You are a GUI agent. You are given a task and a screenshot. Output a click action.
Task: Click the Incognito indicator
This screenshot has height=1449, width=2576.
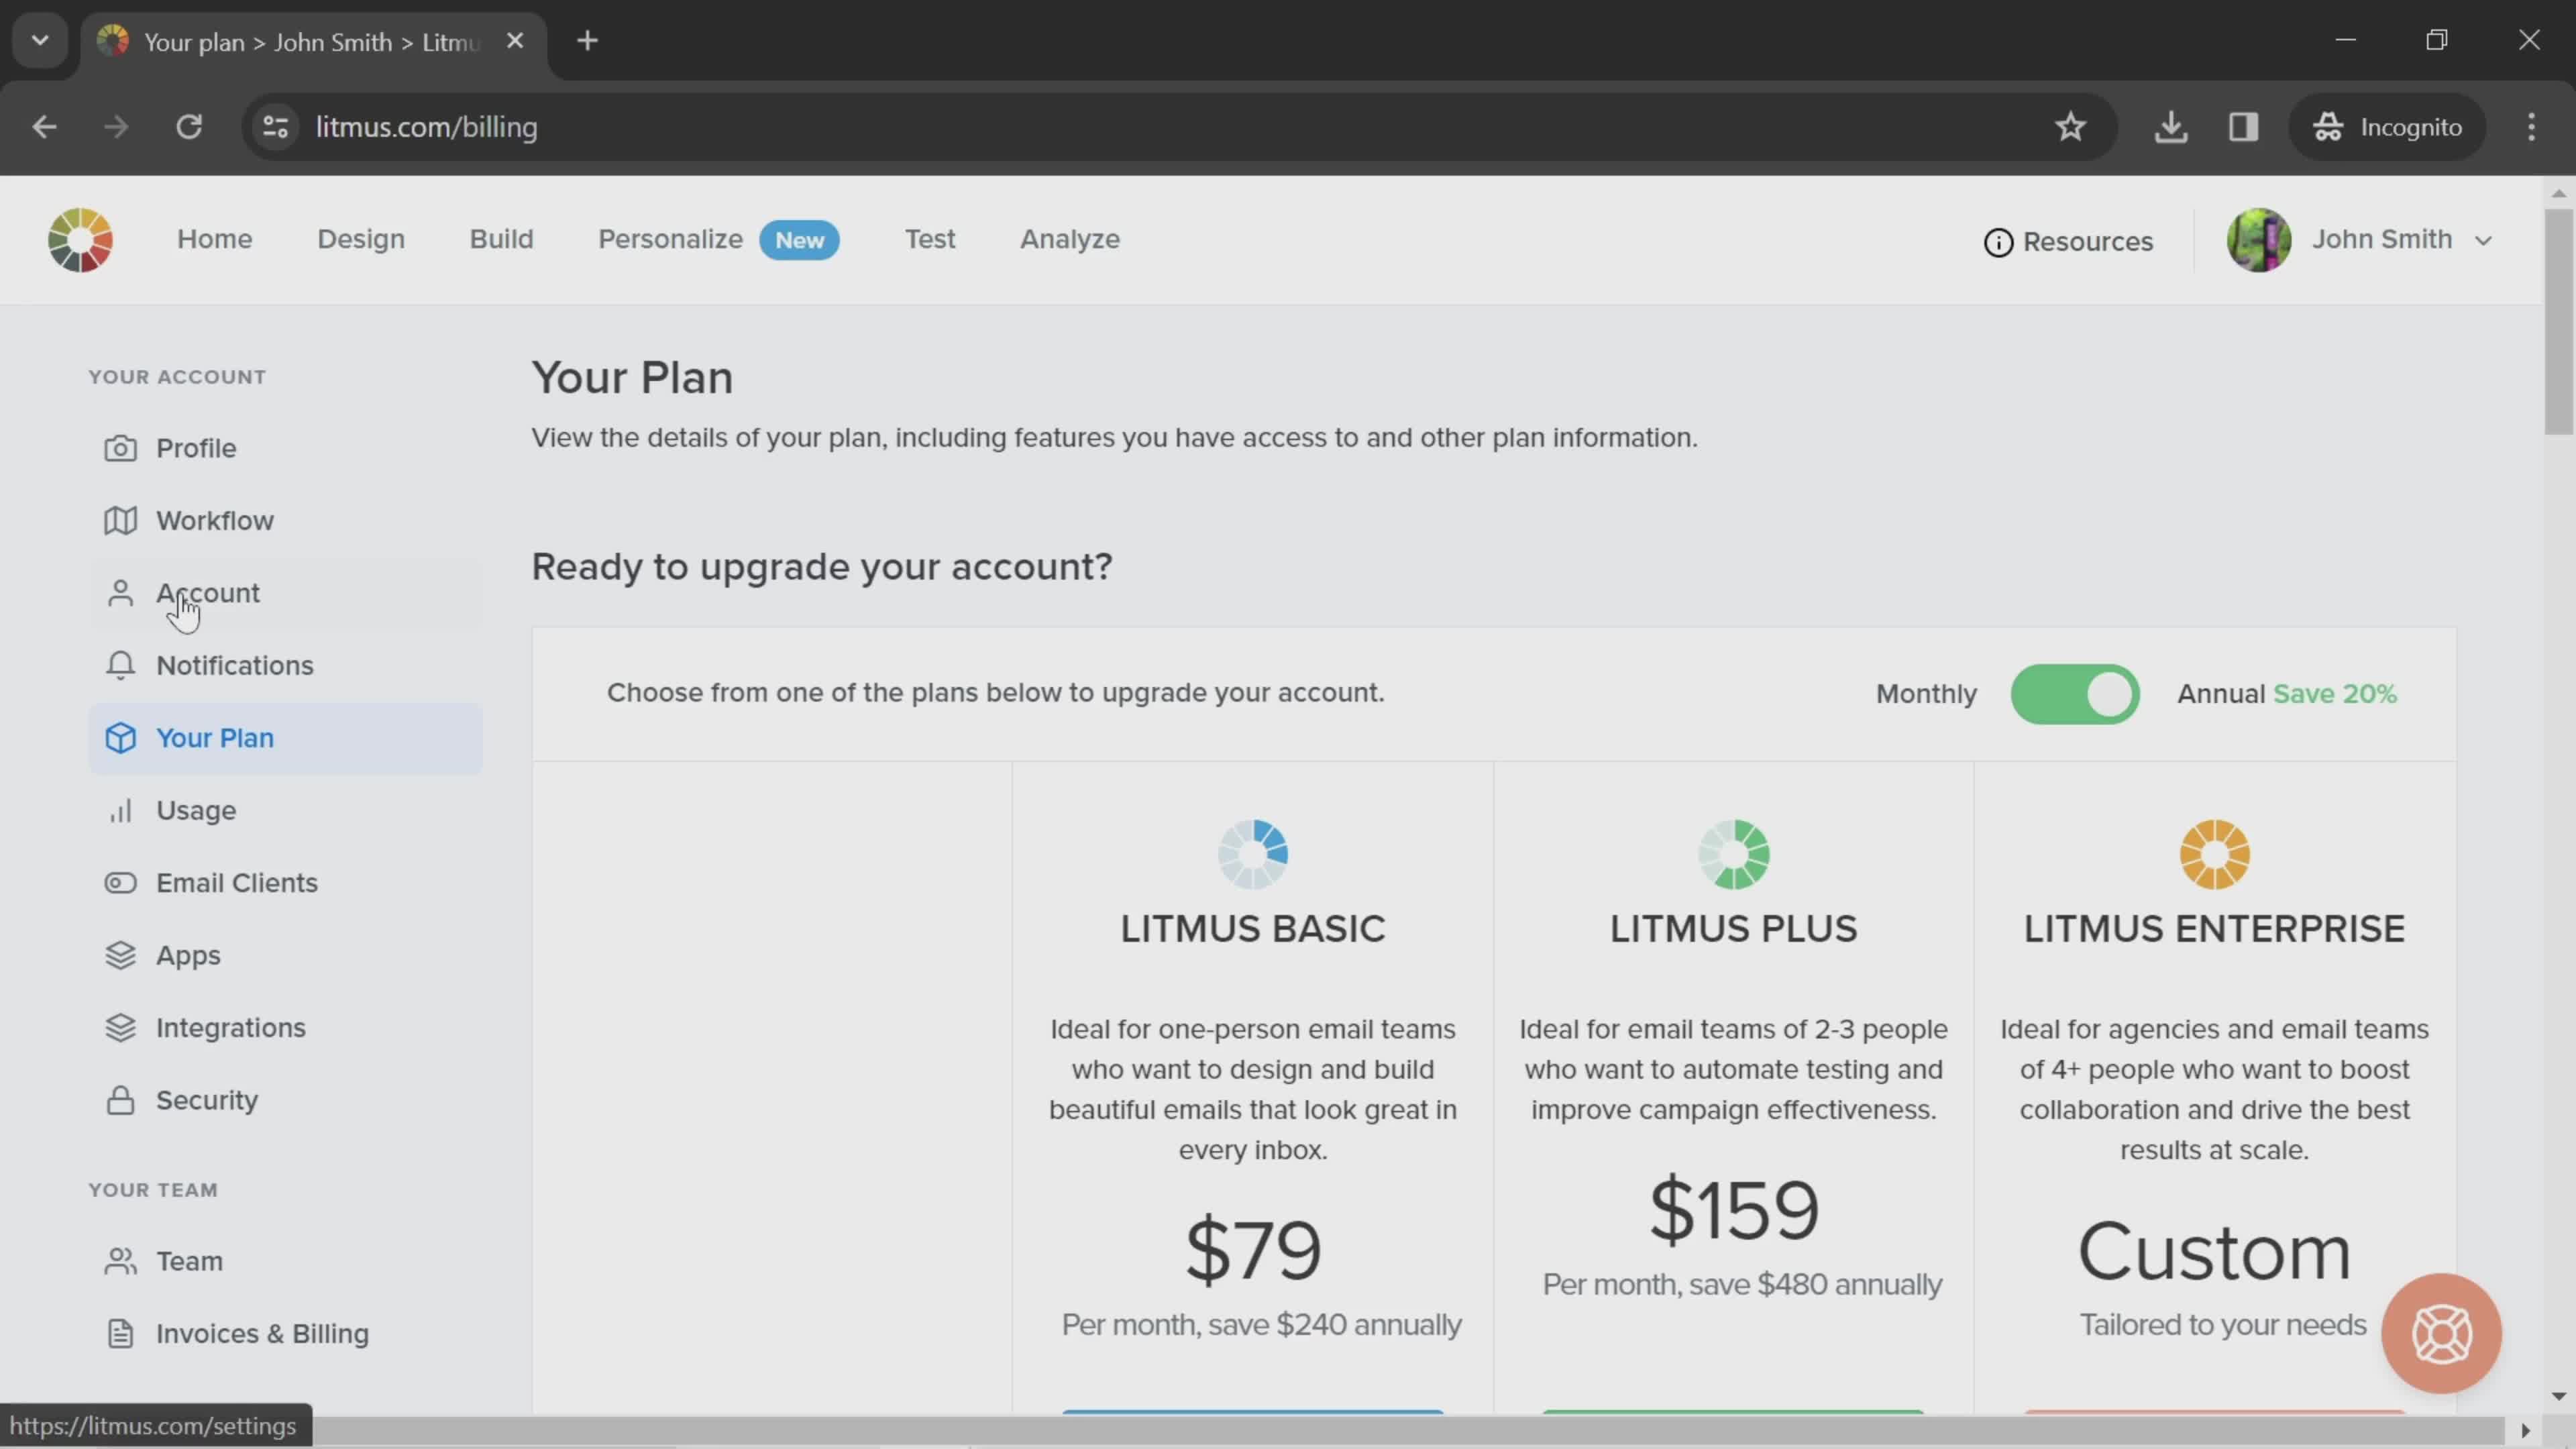[x=2388, y=127]
